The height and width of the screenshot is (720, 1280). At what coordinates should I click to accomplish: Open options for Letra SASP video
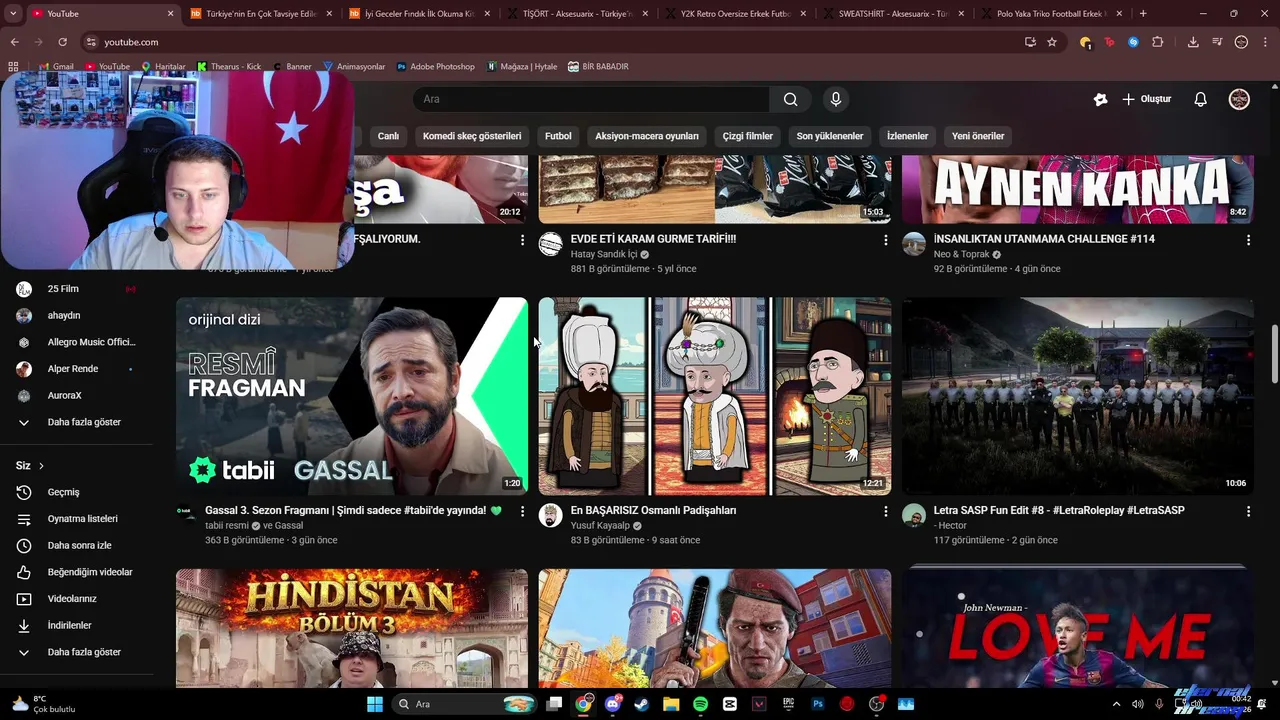click(x=1248, y=511)
